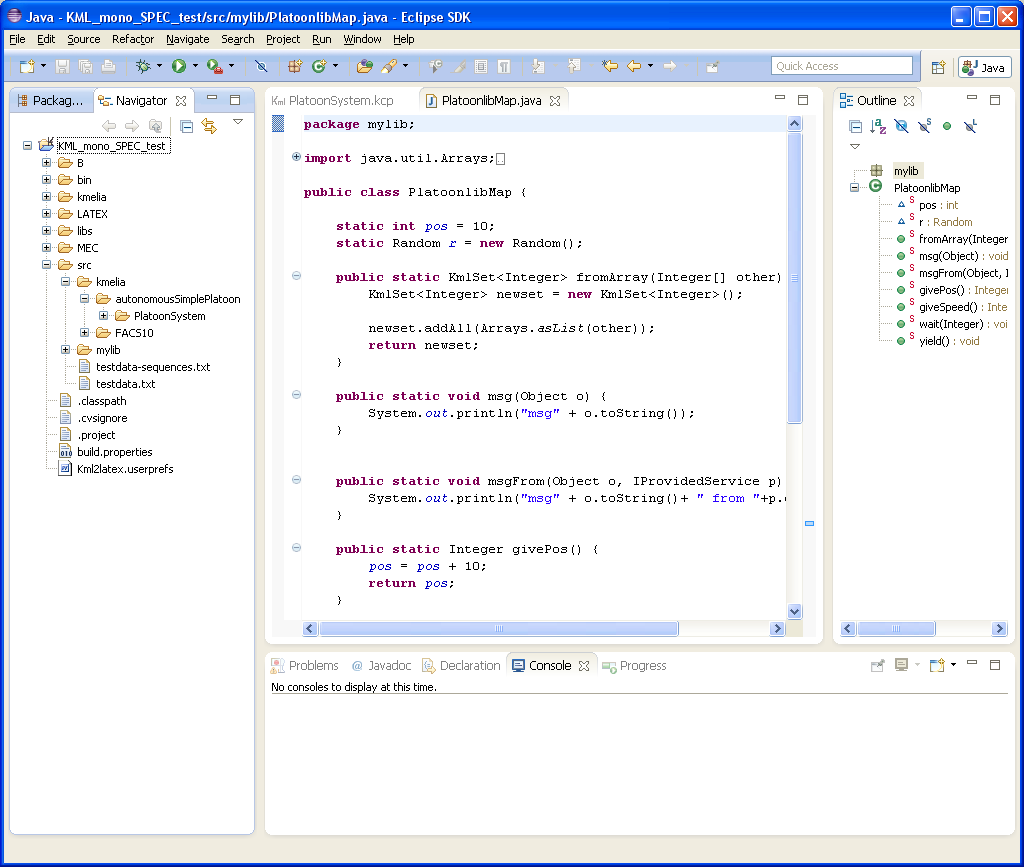Viewport: 1024px width, 867px height.
Task: Click Collapse All in Navigator panel
Action: pyautogui.click(x=186, y=126)
